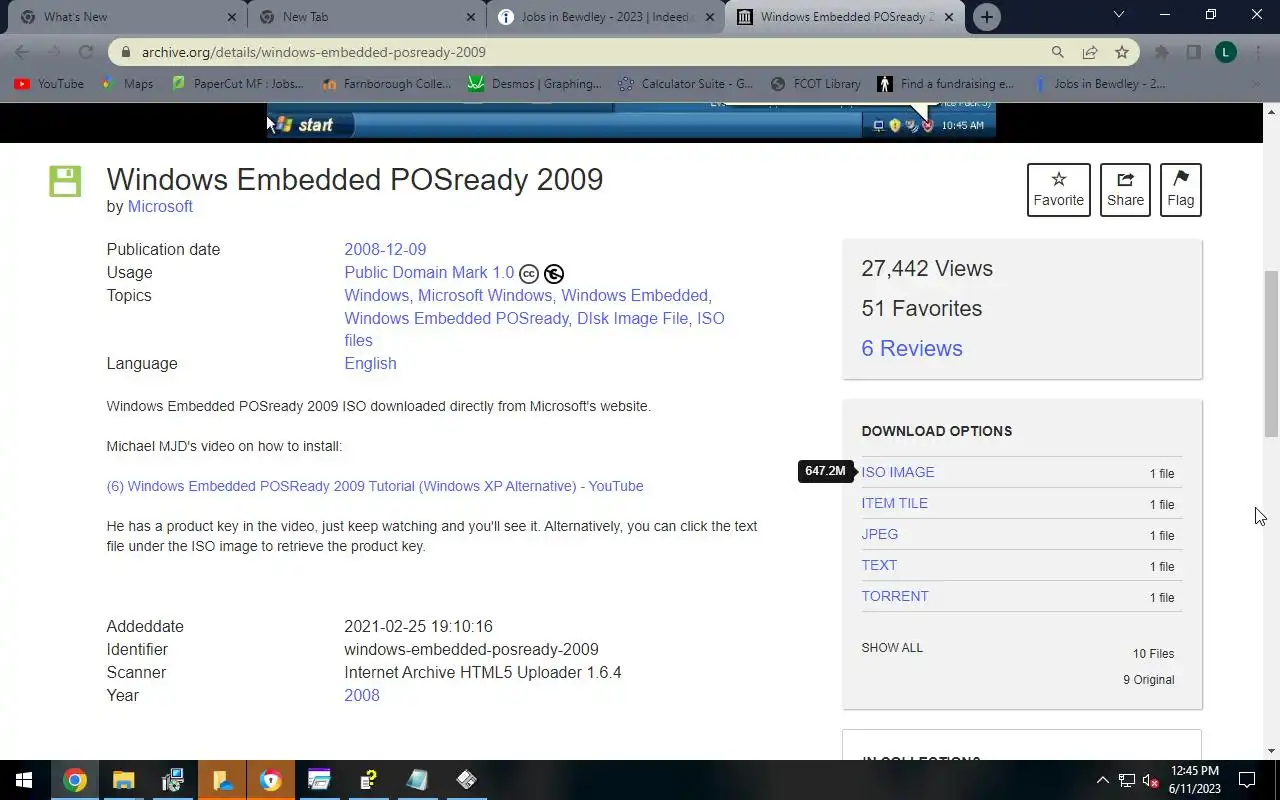This screenshot has width=1280, height=800.
Task: Flag this item
Action: tap(1180, 189)
